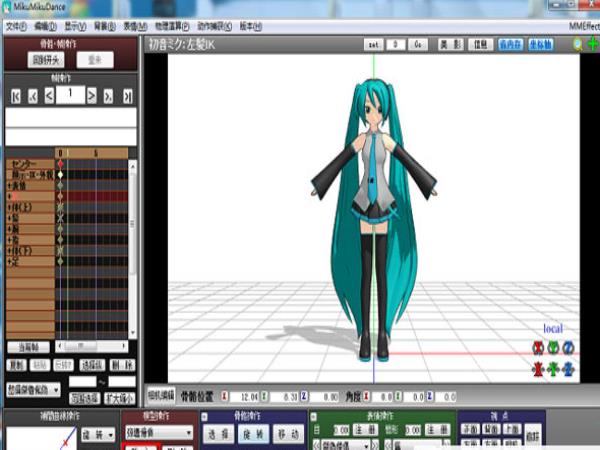Select the センター bone row in timeline
Image resolution: width=600 pixels, height=450 pixels.
[30, 164]
